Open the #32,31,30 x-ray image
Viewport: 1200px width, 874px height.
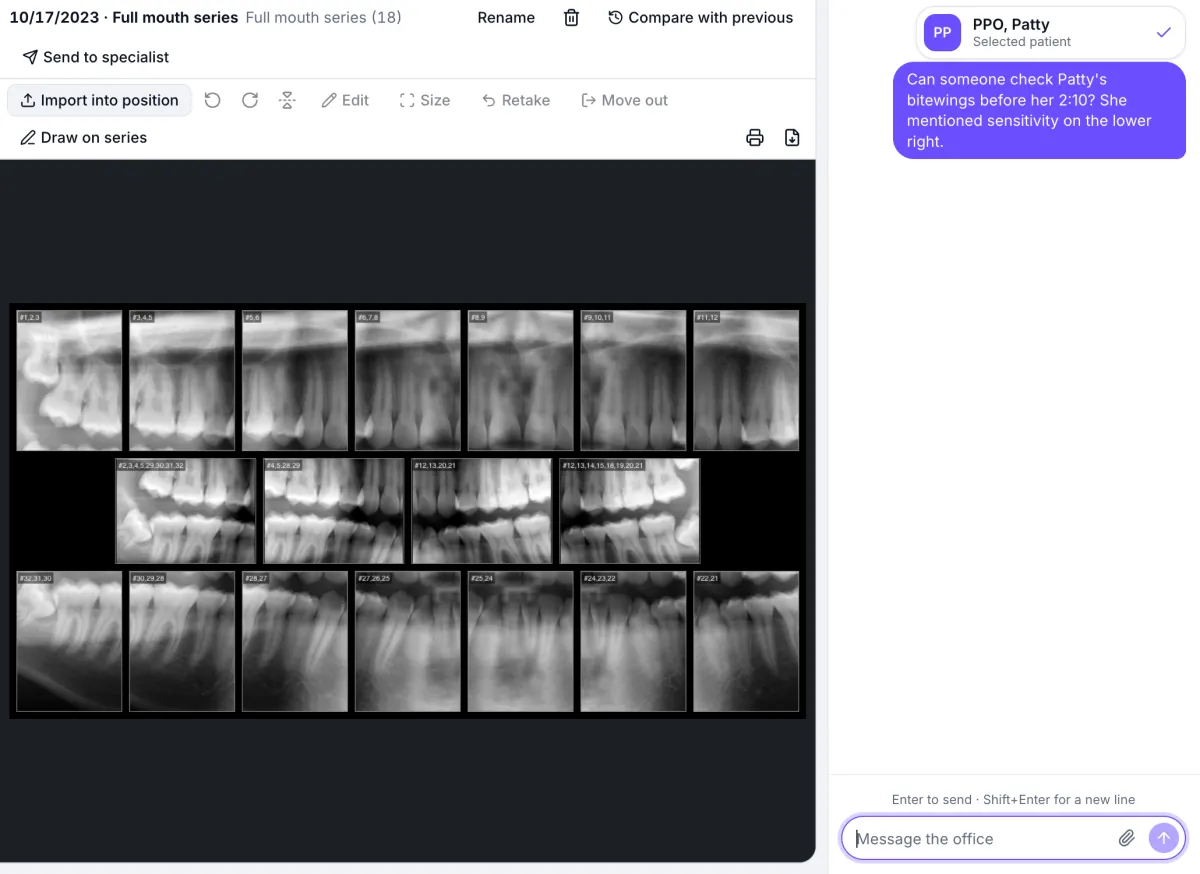69,641
